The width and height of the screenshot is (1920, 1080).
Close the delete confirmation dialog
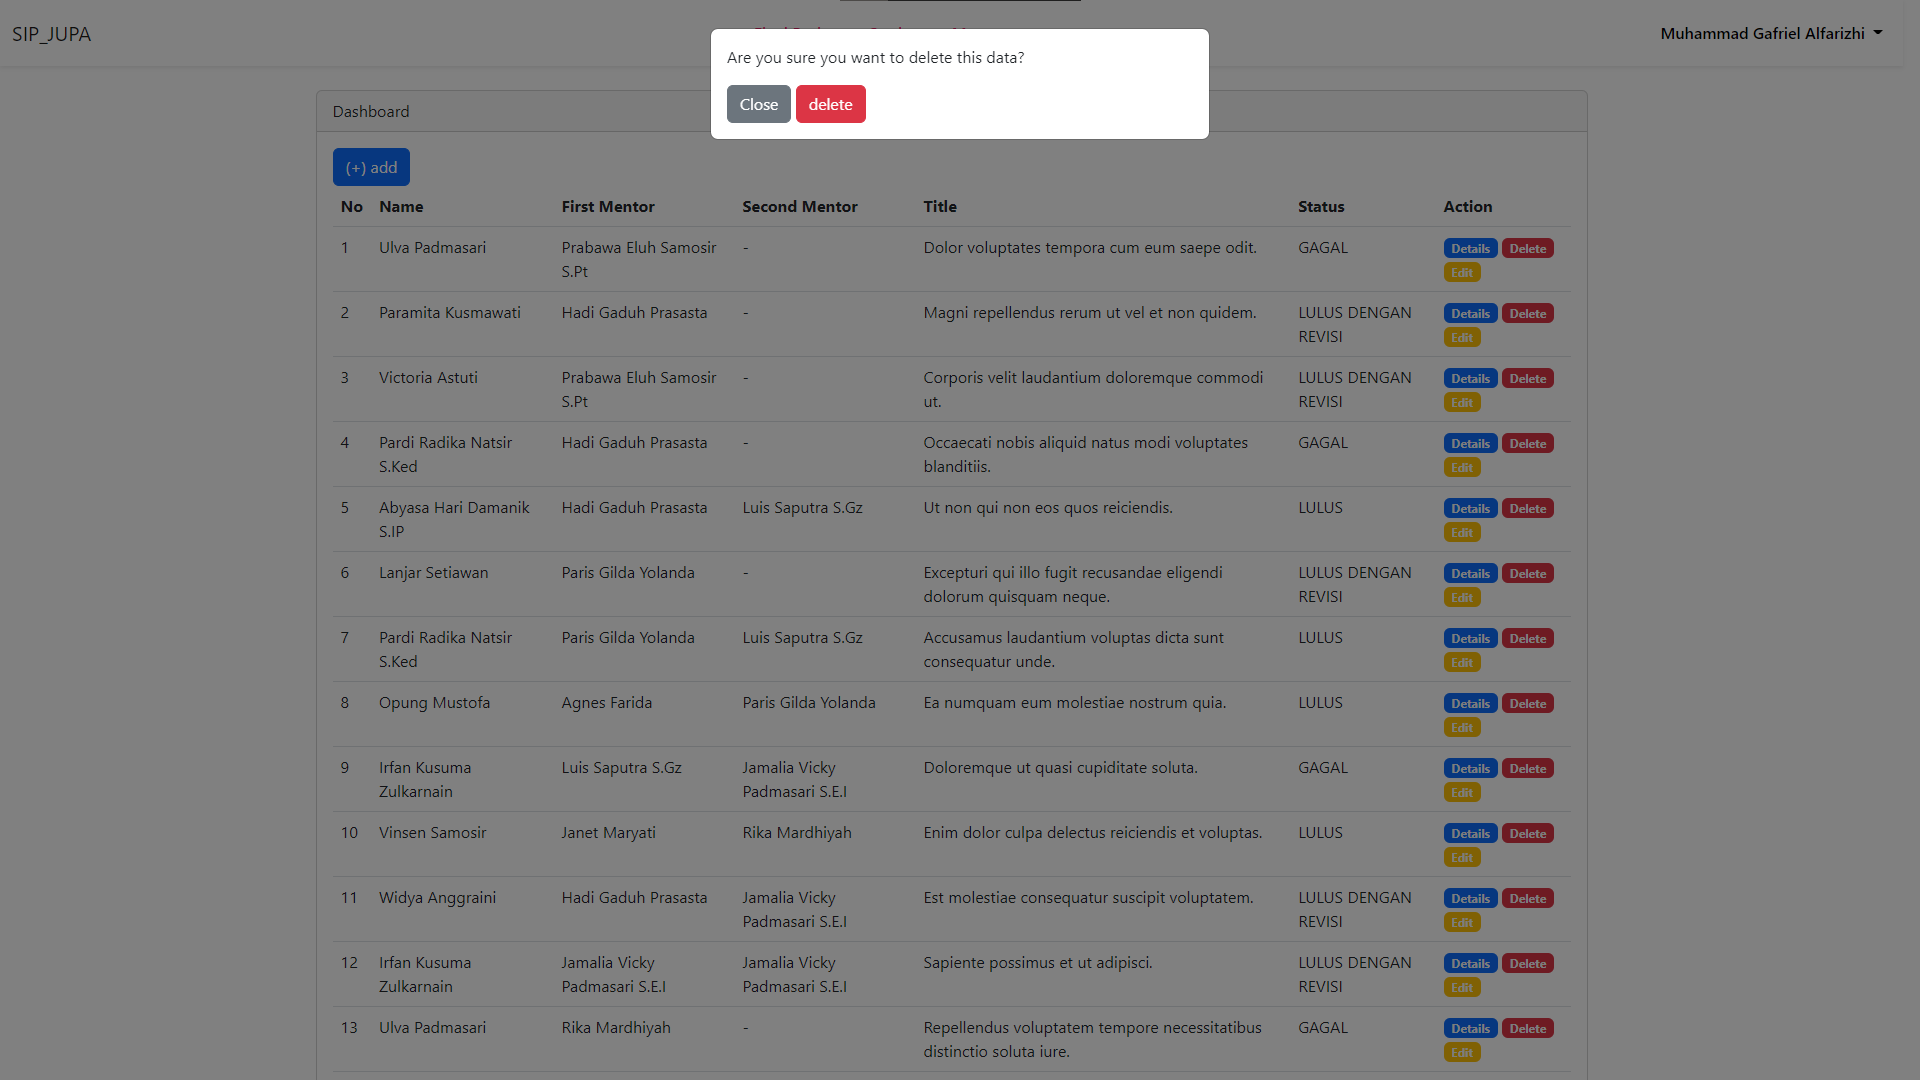pos(758,104)
